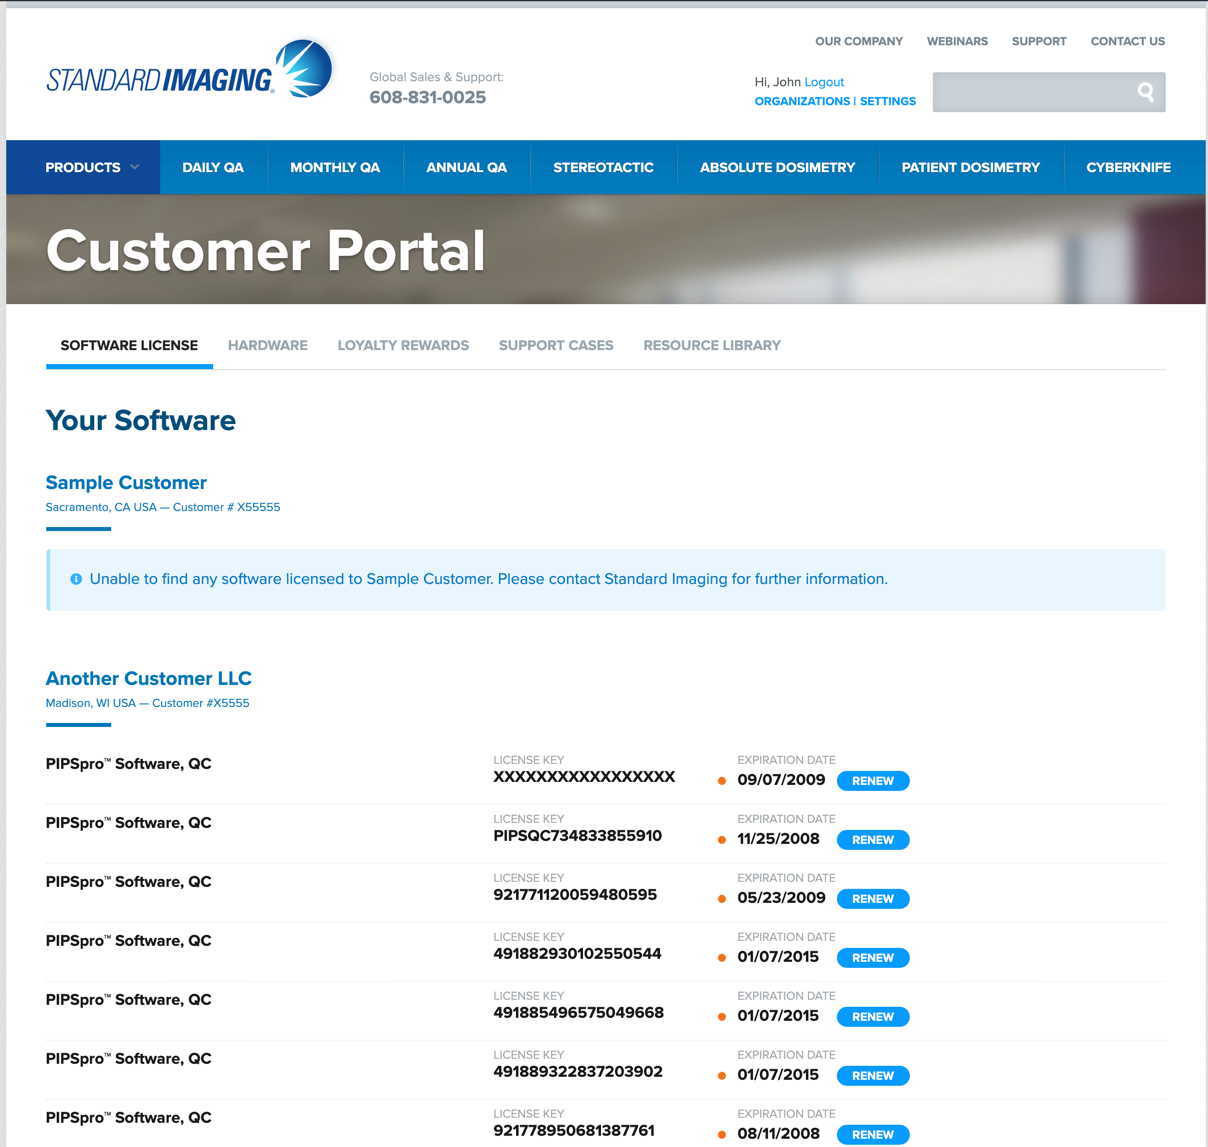Image resolution: width=1208 pixels, height=1147 pixels.
Task: Renew license 491885496575049668
Action: 873,1017
